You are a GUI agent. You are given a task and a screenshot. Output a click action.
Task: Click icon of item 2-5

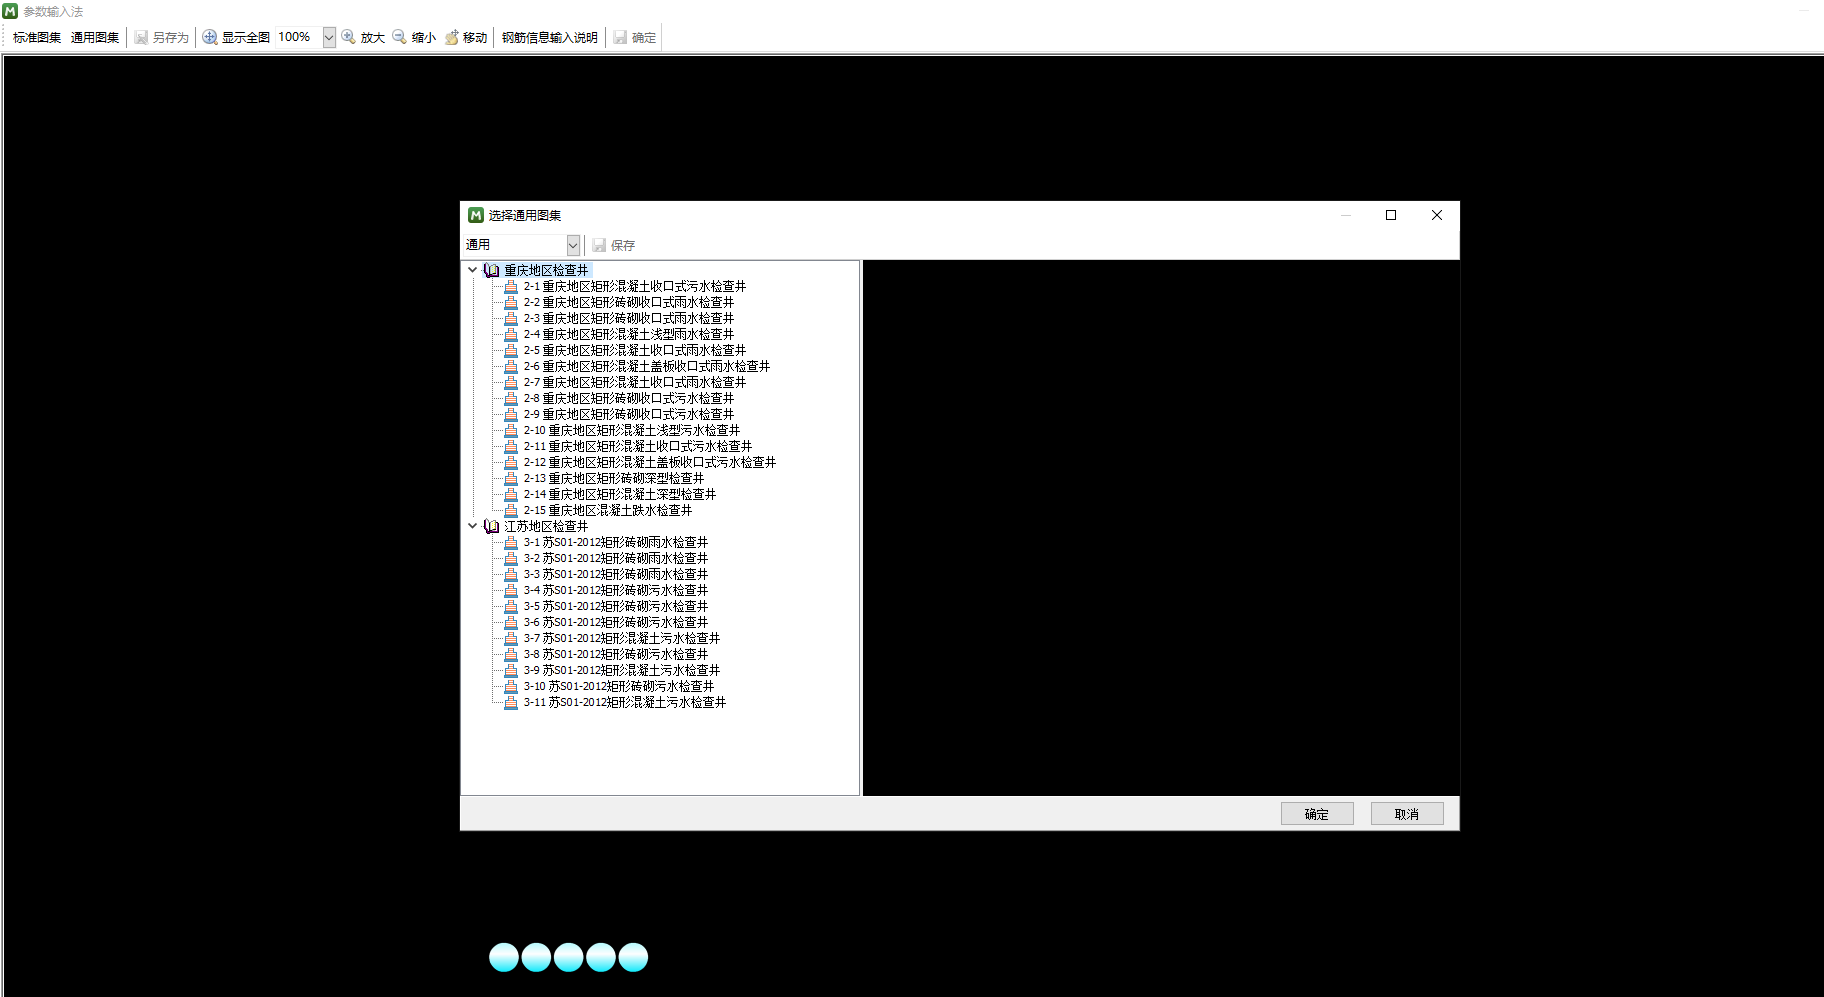tap(511, 350)
